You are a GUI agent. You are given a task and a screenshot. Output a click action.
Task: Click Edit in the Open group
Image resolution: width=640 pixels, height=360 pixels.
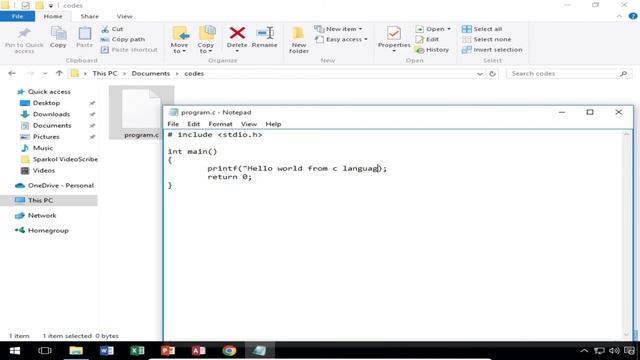(x=427, y=39)
